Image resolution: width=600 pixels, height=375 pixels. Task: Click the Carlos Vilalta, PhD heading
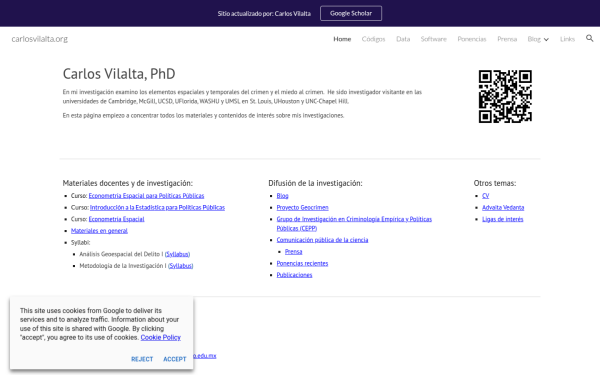119,74
